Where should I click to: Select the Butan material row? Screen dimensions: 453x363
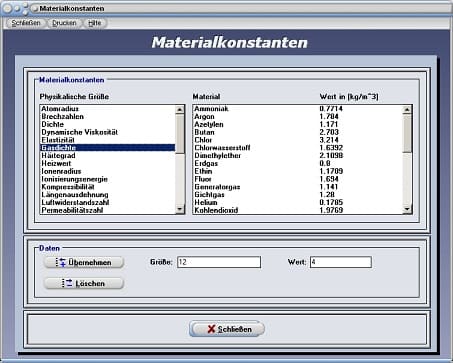tap(298, 132)
